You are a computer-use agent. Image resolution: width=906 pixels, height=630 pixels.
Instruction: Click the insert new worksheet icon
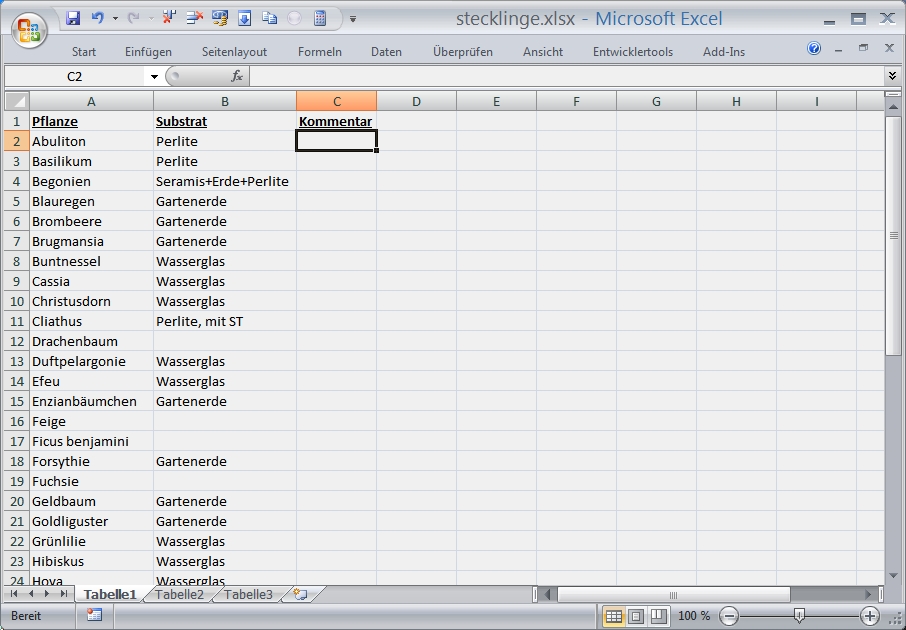tap(299, 594)
